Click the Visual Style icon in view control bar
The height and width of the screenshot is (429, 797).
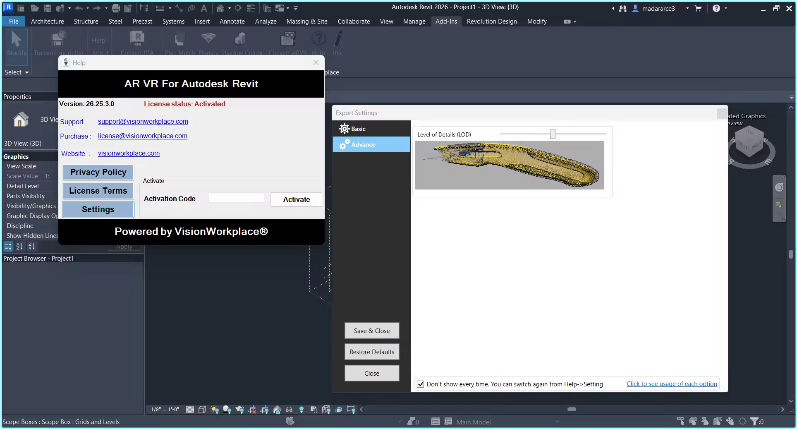tap(202, 409)
